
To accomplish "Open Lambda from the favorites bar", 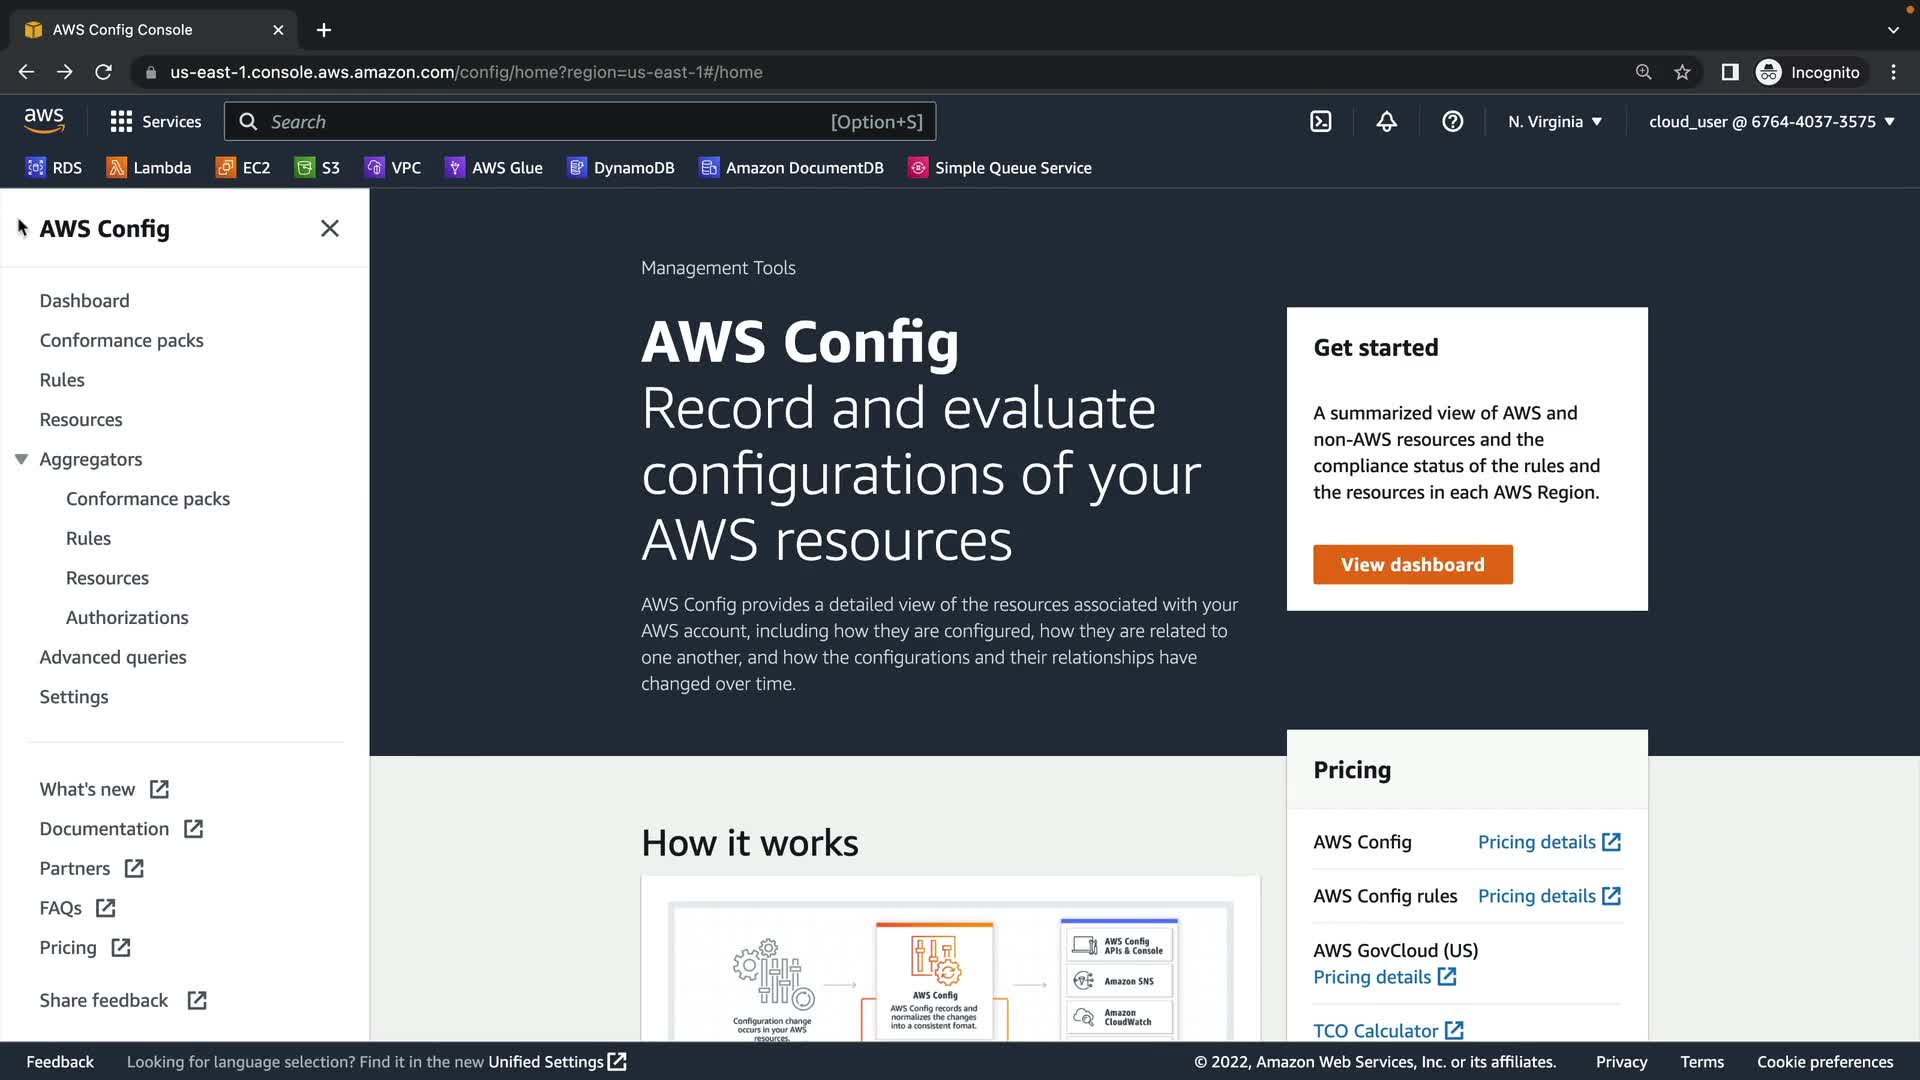I will [149, 168].
